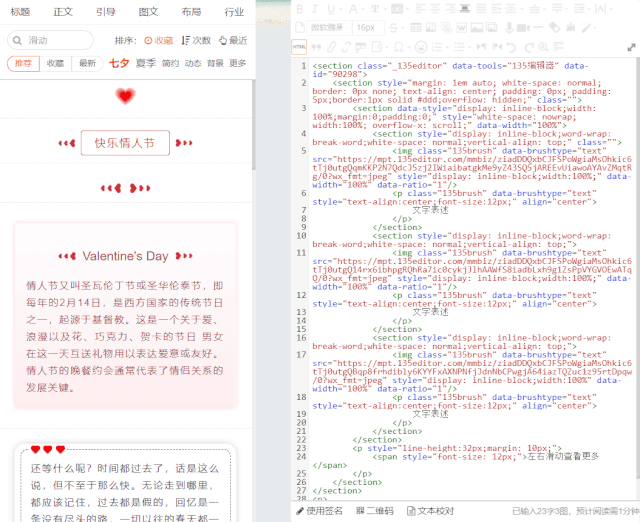The height and width of the screenshot is (522, 640).
Task: Select the 推荐 filter pill
Action: pos(23,64)
